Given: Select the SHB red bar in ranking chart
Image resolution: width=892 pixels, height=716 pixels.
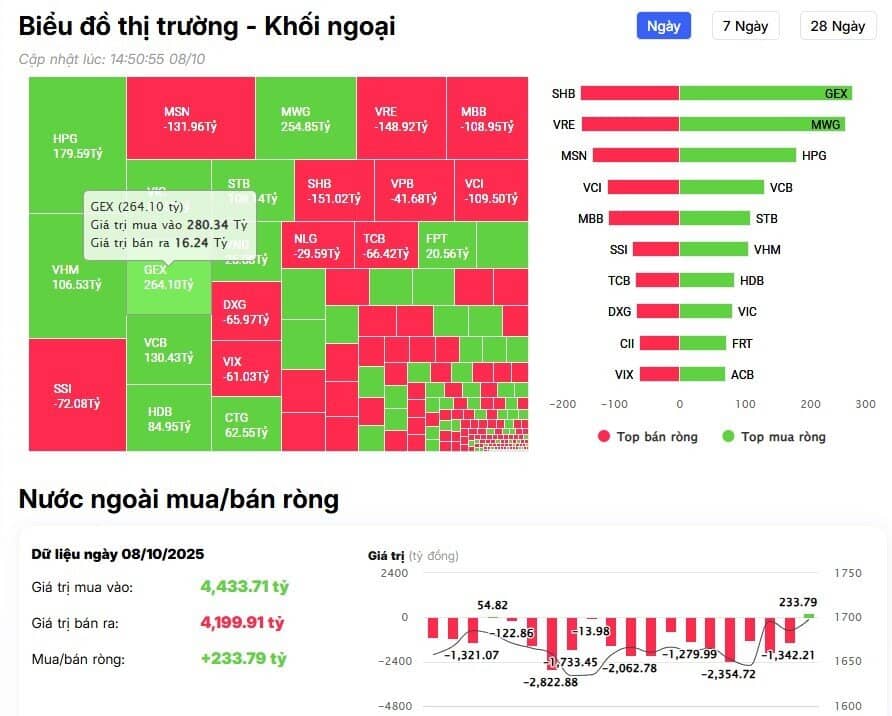Looking at the screenshot, I should [630, 93].
